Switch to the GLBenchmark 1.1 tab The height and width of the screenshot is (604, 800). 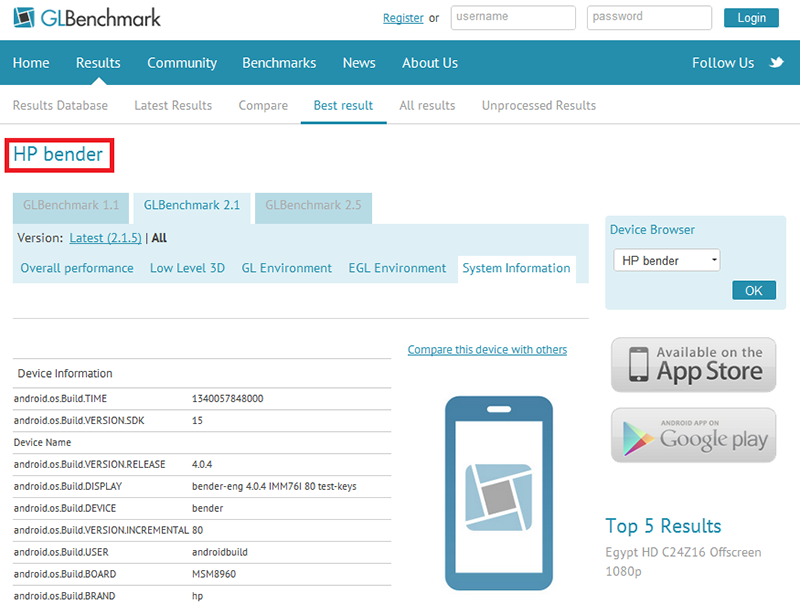point(71,206)
